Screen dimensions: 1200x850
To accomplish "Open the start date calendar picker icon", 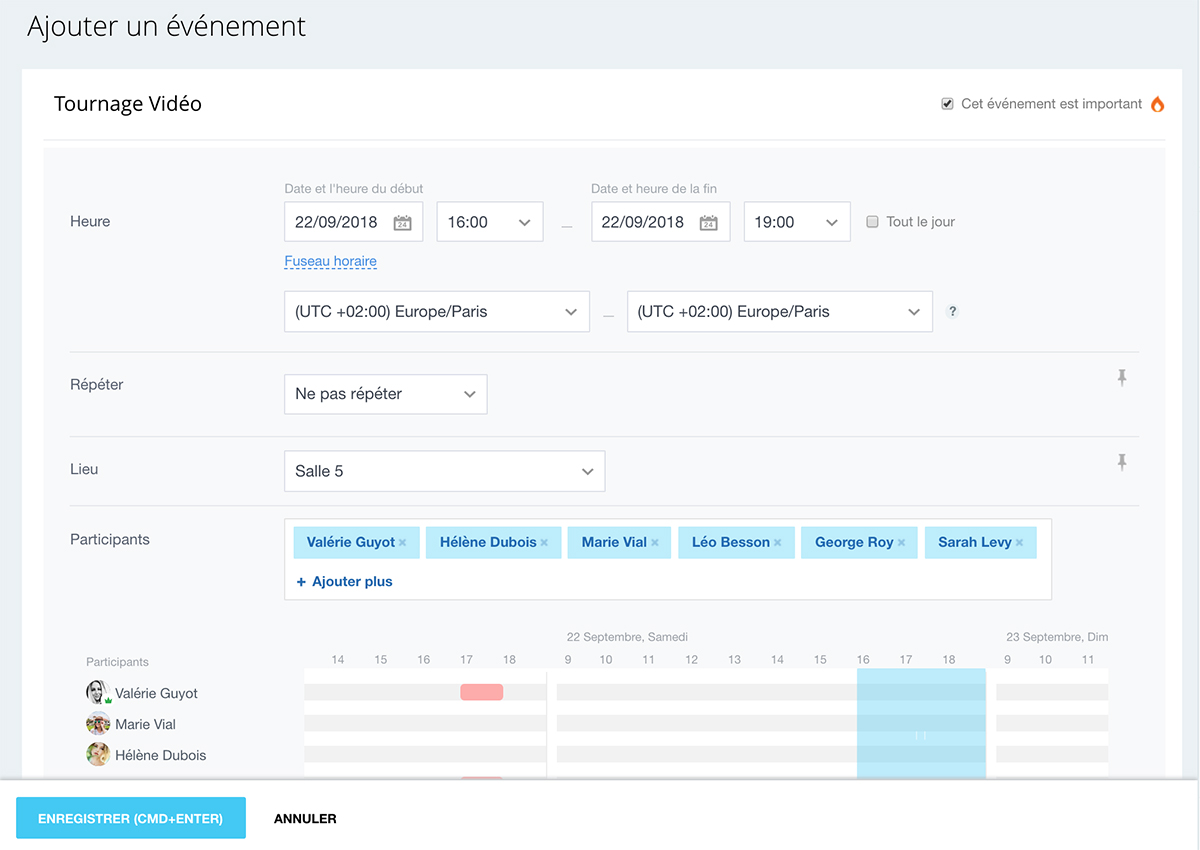I will (x=402, y=223).
